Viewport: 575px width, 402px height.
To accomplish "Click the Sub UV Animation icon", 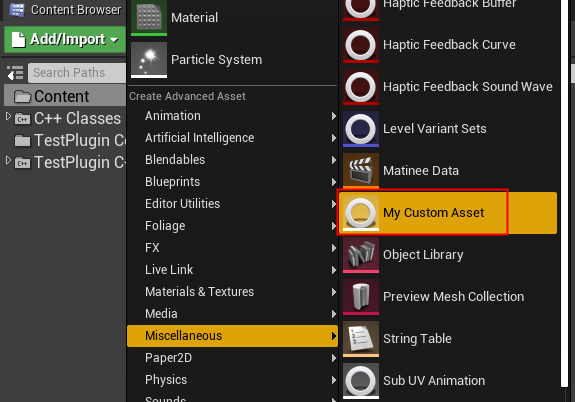I will [361, 381].
